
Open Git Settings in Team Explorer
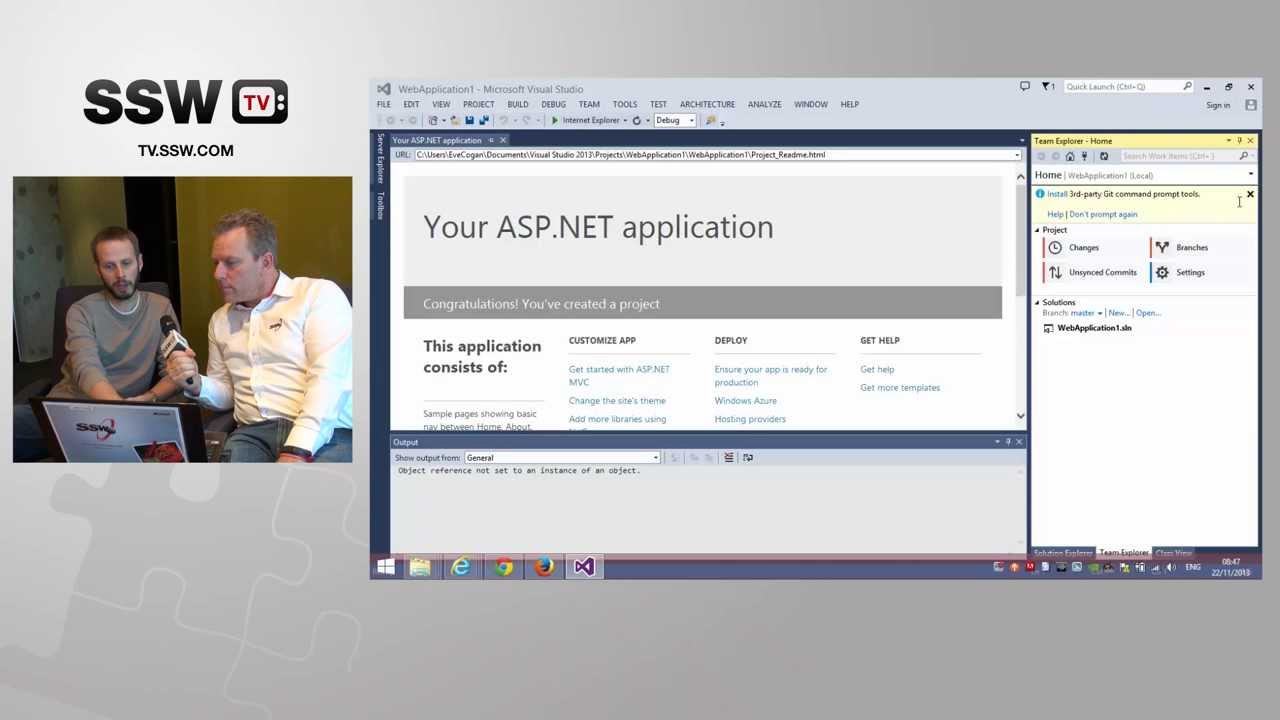tap(1190, 272)
